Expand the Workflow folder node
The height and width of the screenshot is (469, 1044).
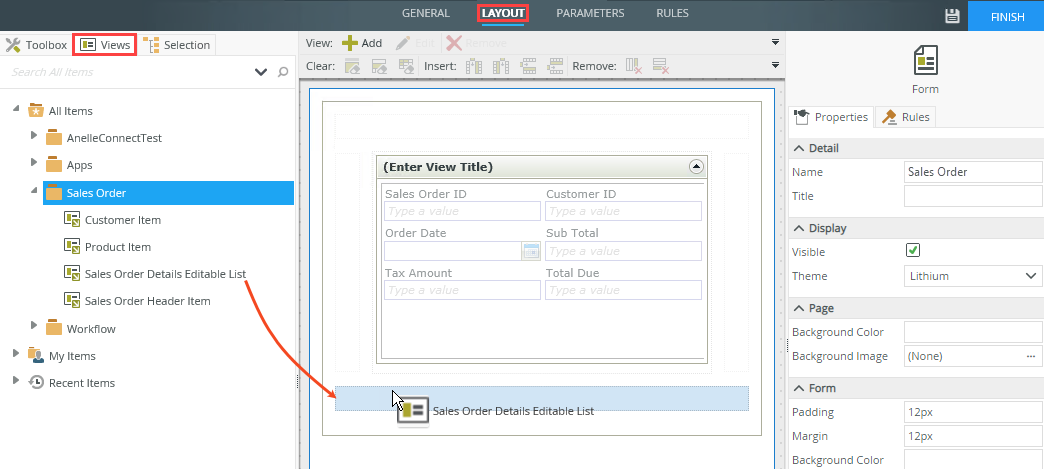pos(34,325)
